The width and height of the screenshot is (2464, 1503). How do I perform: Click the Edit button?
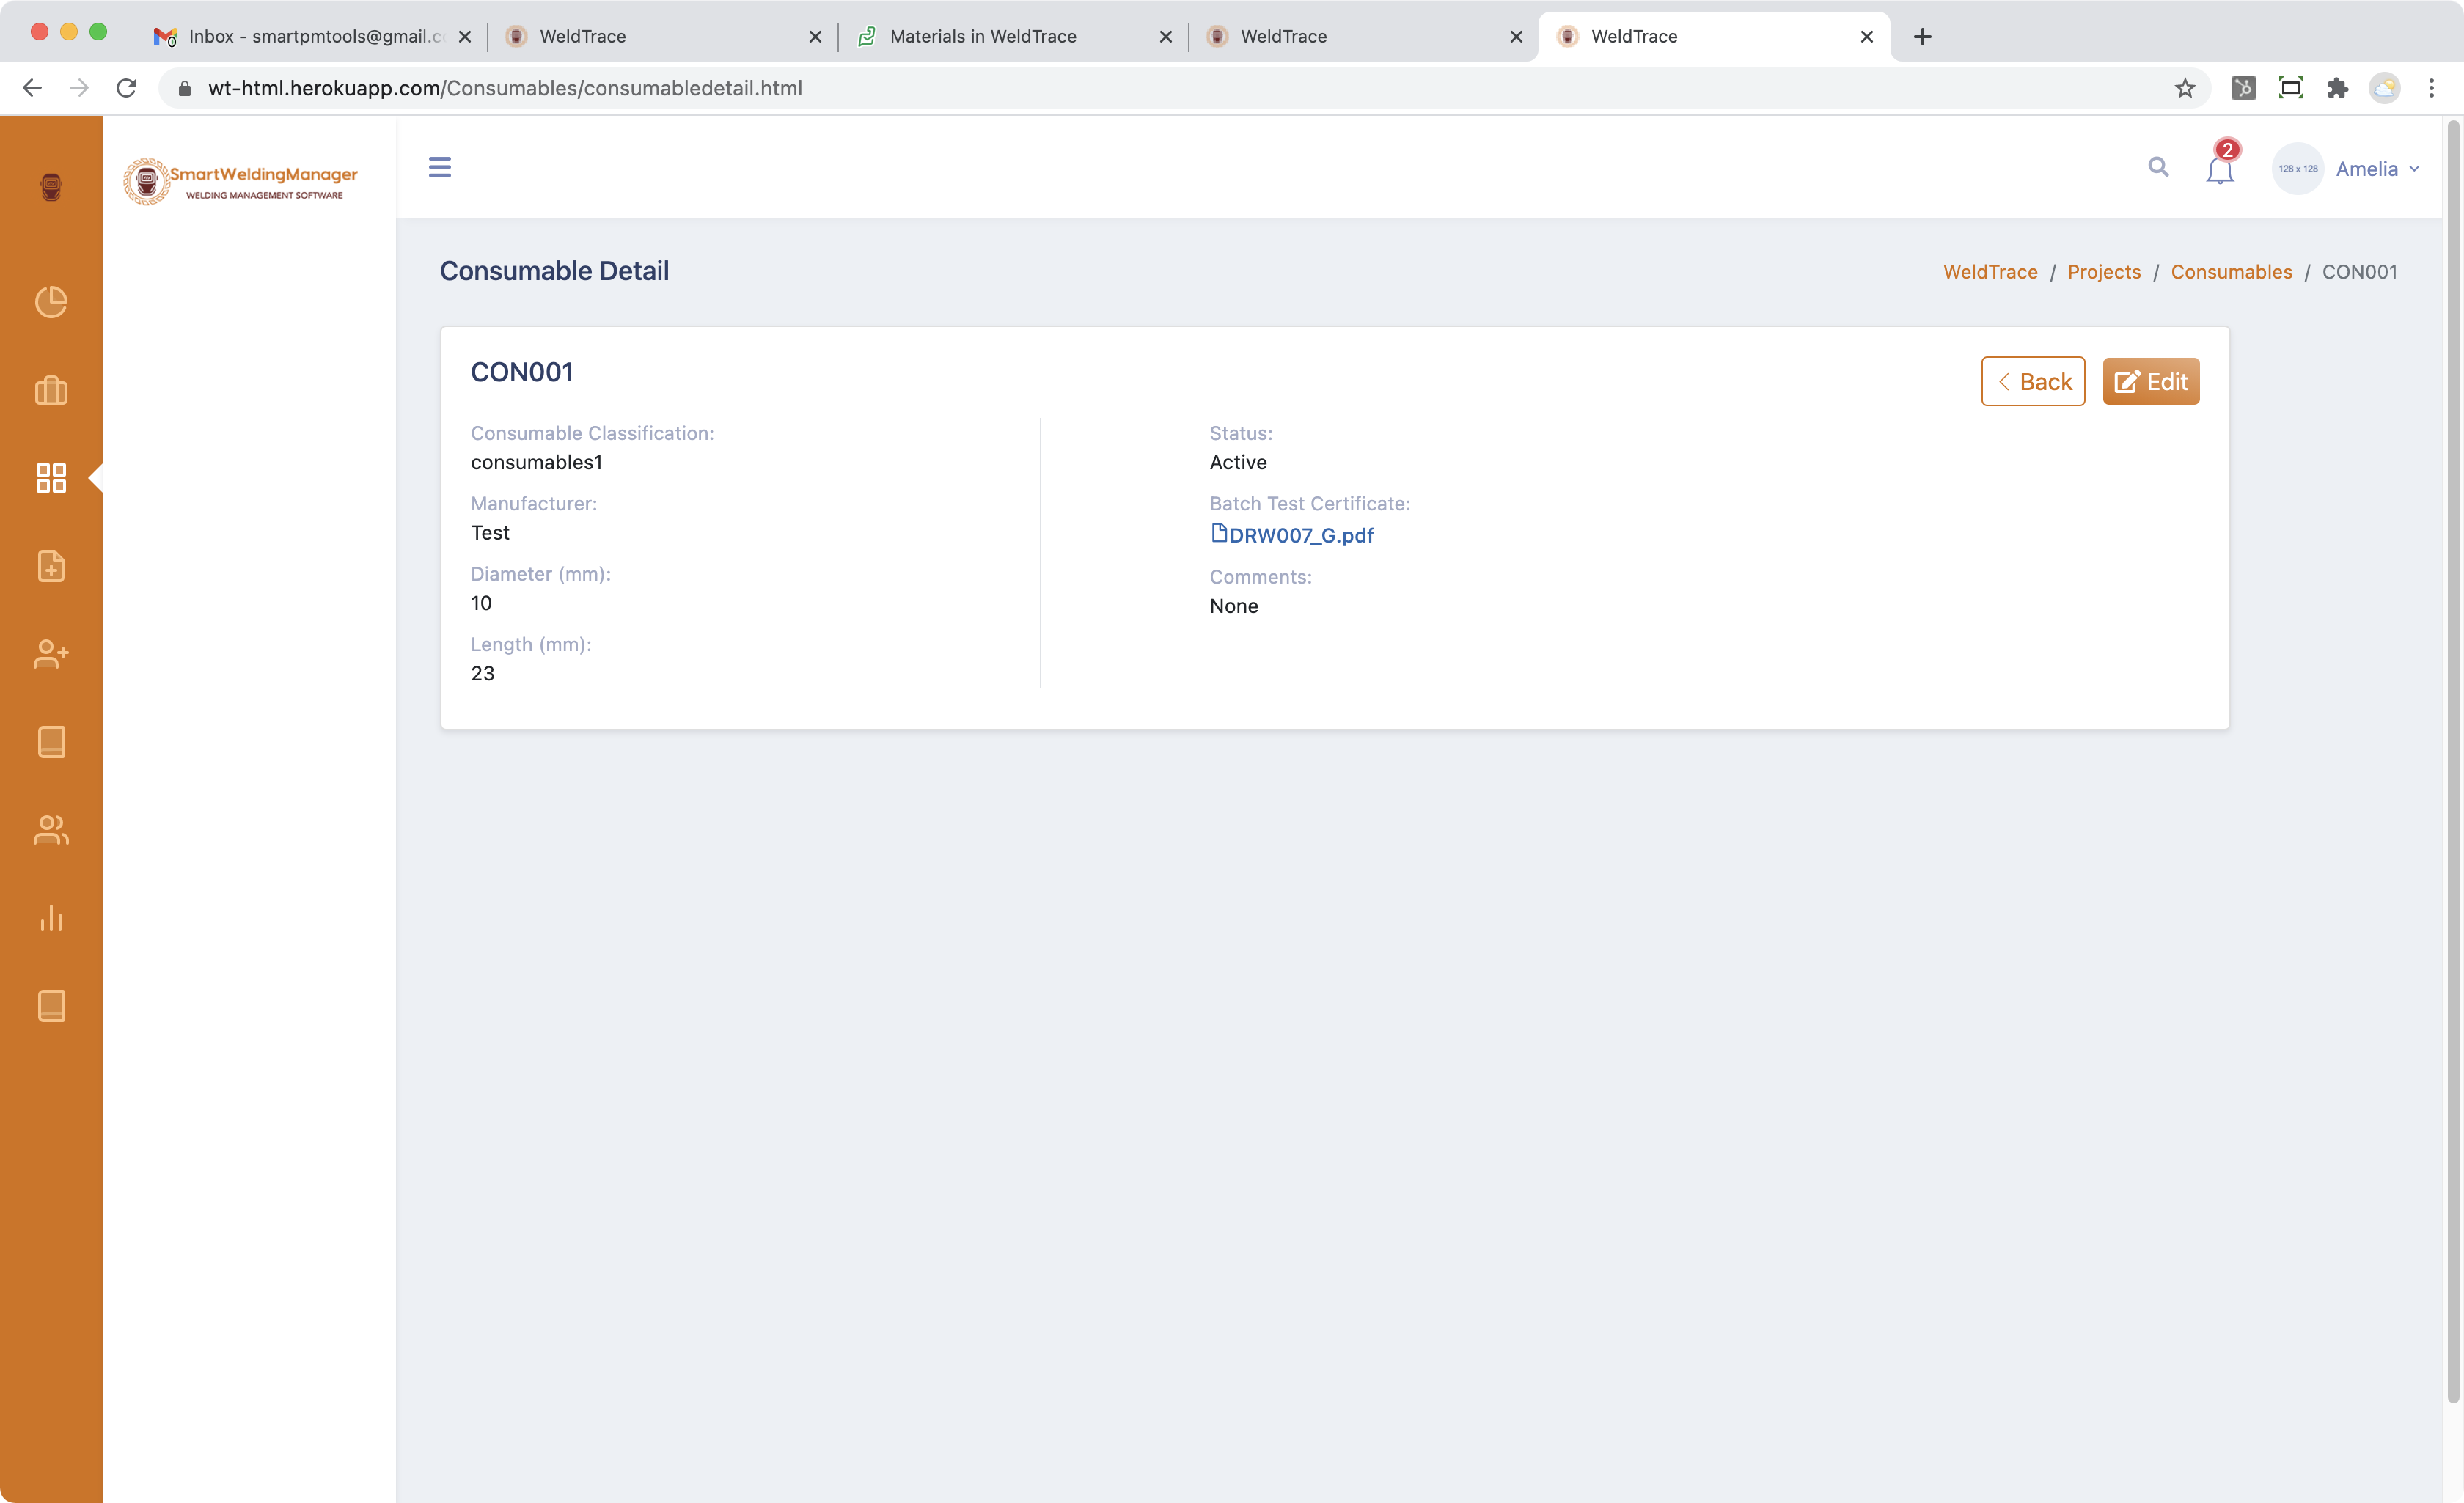click(2150, 381)
